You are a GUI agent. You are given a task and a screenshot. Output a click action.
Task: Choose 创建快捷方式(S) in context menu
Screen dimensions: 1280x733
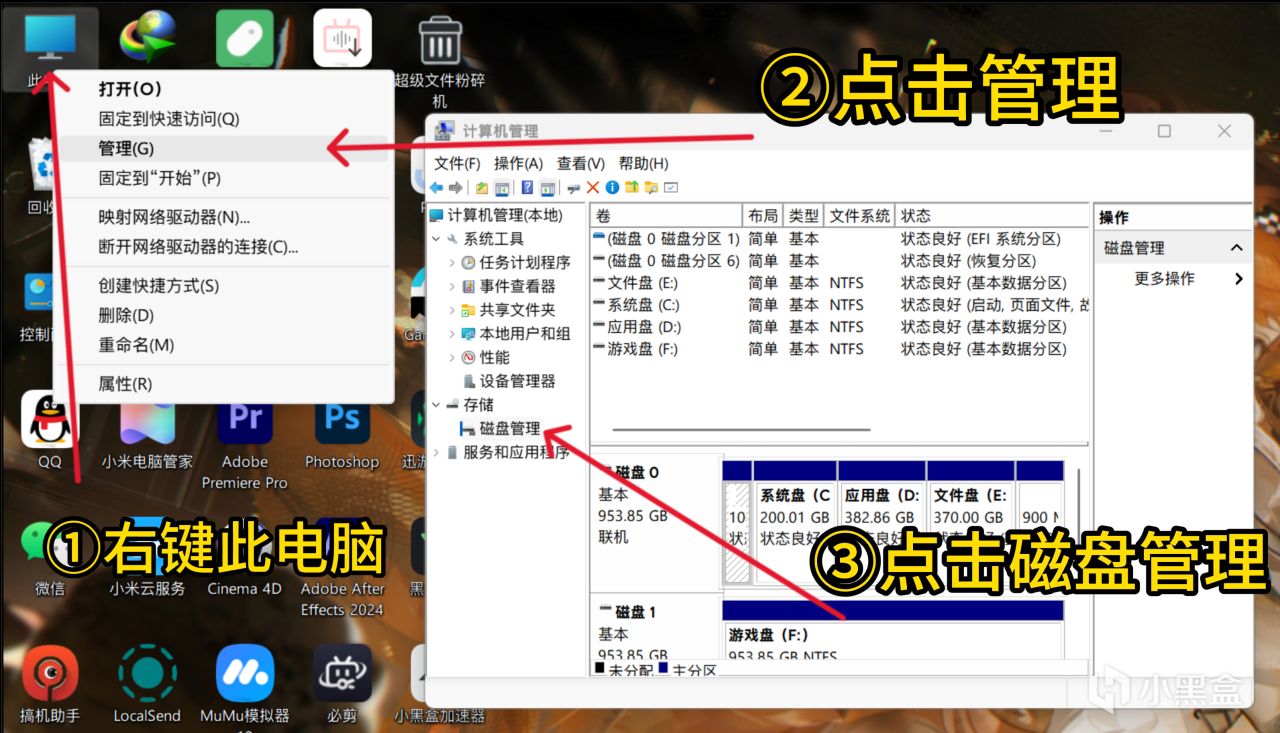pyautogui.click(x=224, y=286)
